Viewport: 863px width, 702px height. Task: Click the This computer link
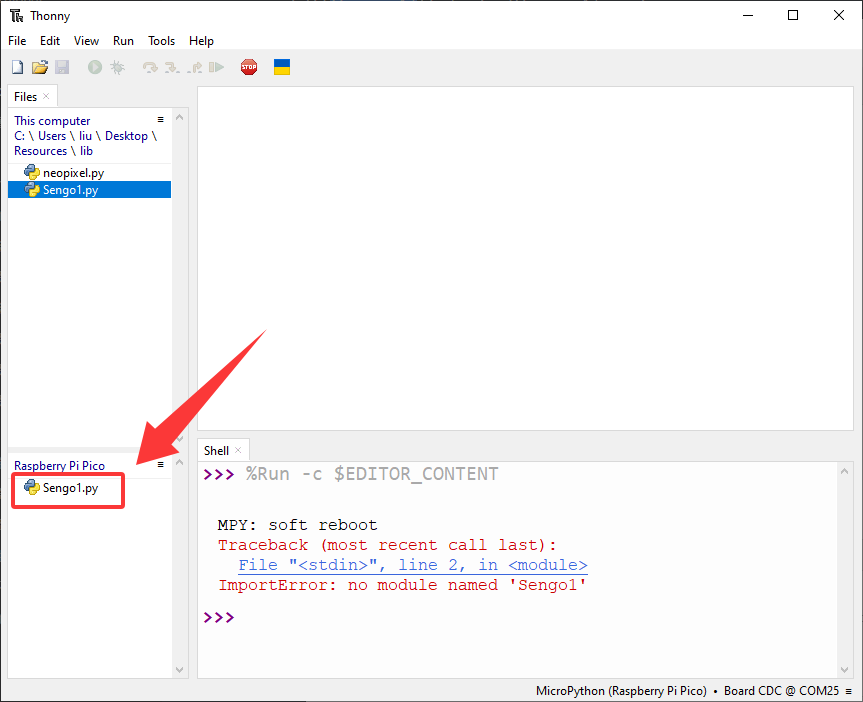[x=52, y=121]
